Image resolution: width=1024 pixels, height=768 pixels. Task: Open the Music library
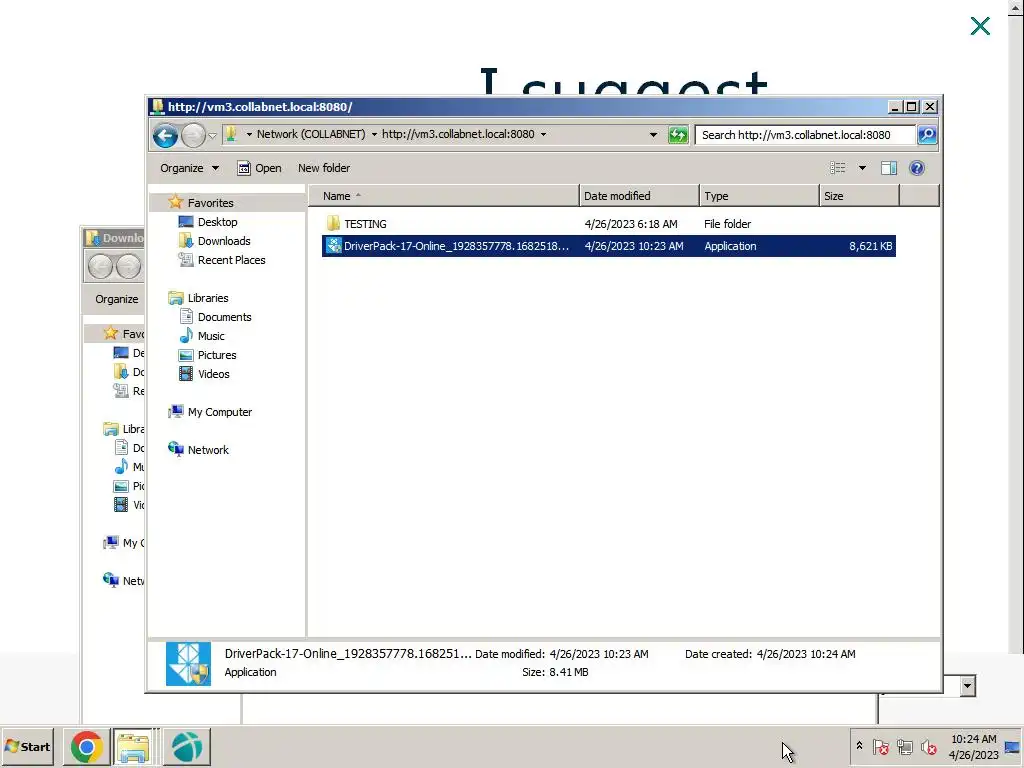click(211, 336)
